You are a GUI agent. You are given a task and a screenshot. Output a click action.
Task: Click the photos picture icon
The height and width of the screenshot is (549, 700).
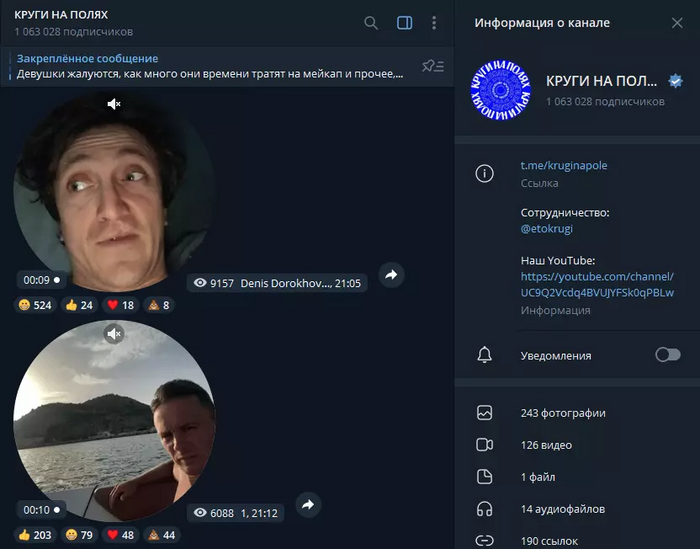click(x=484, y=413)
